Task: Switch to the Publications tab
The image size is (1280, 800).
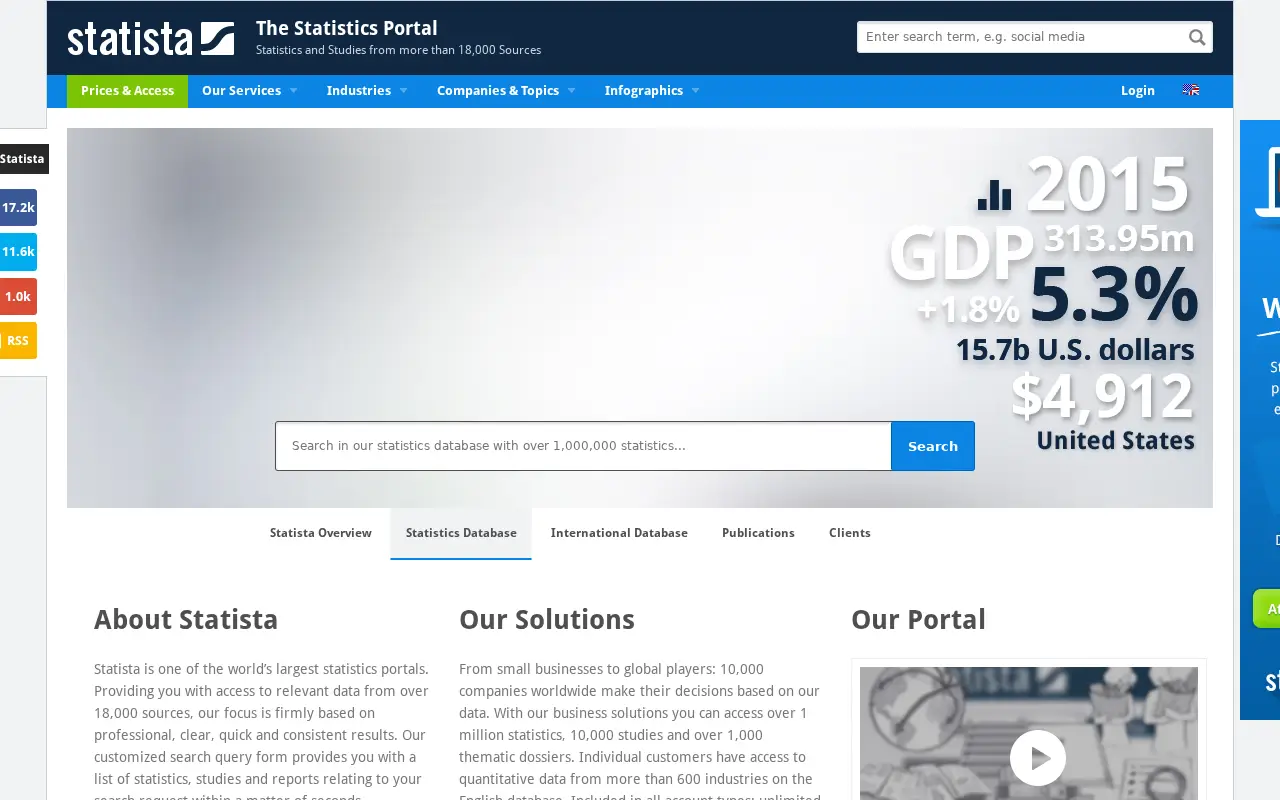Action: [758, 533]
